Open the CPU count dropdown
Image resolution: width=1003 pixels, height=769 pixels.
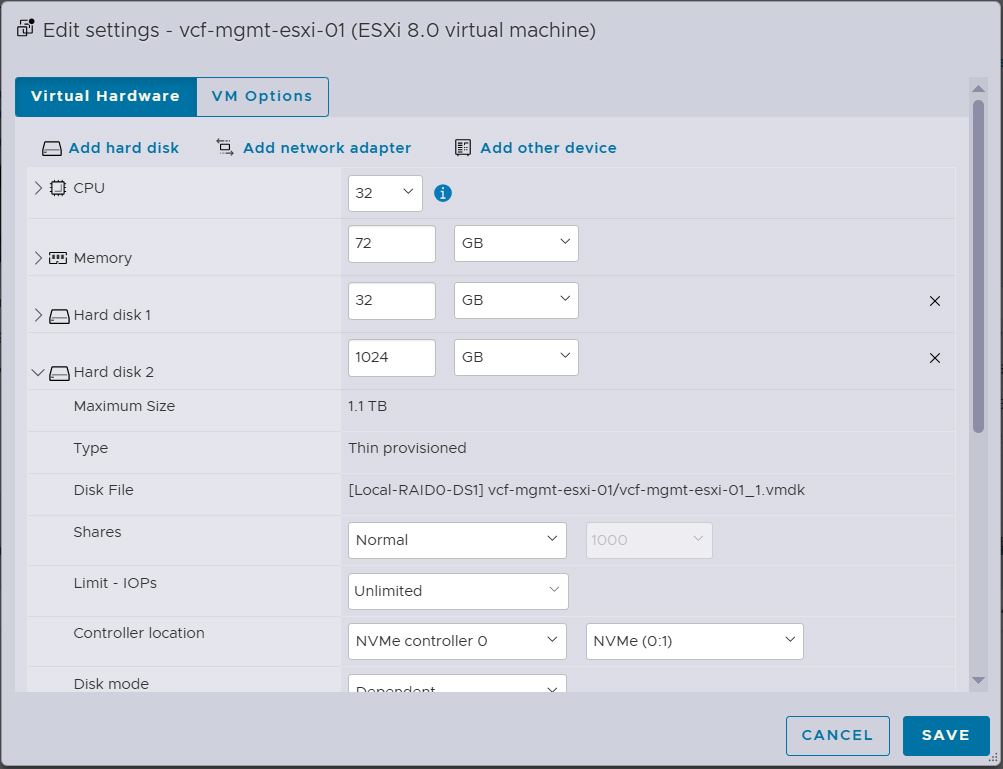385,193
